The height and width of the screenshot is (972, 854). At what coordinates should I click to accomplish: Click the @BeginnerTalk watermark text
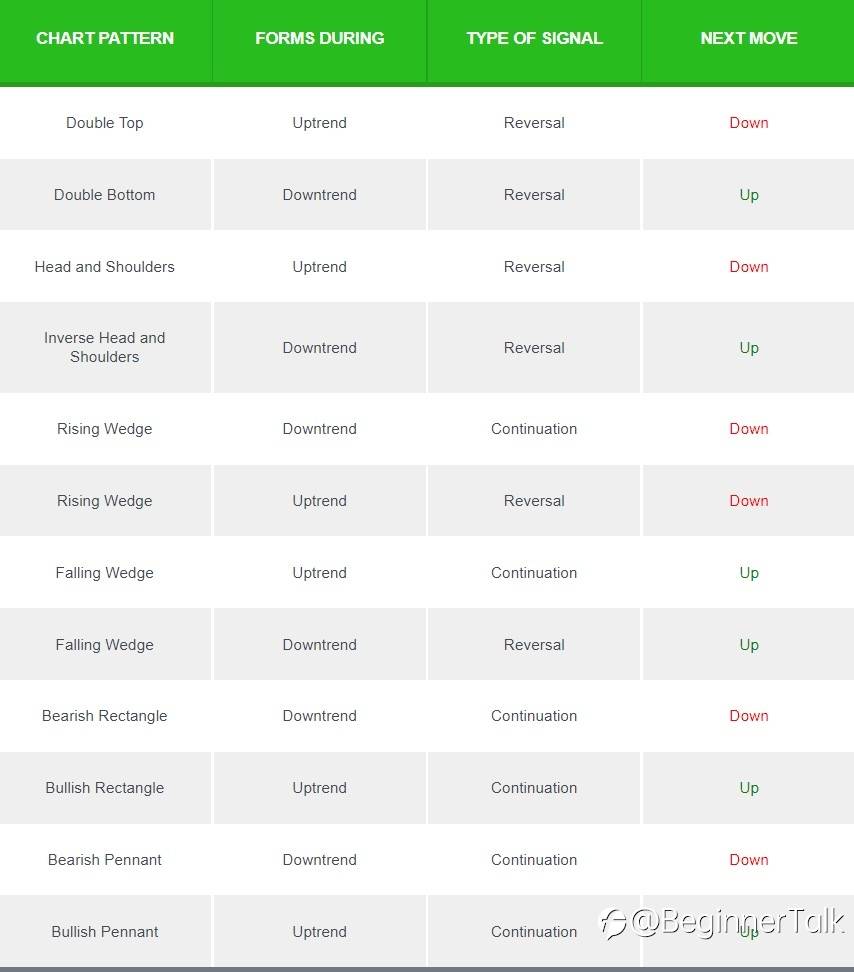tap(737, 922)
